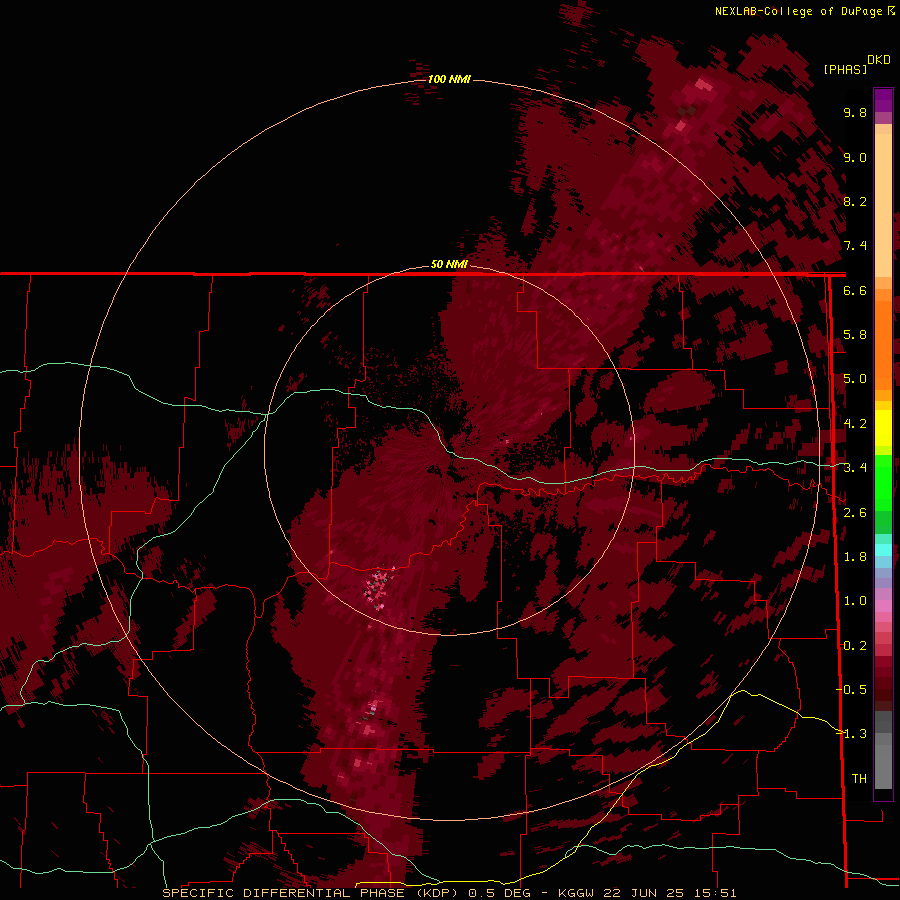Screen dimensions: 900x900
Task: Click the 1.8 value on the color scale
Action: pos(855,557)
